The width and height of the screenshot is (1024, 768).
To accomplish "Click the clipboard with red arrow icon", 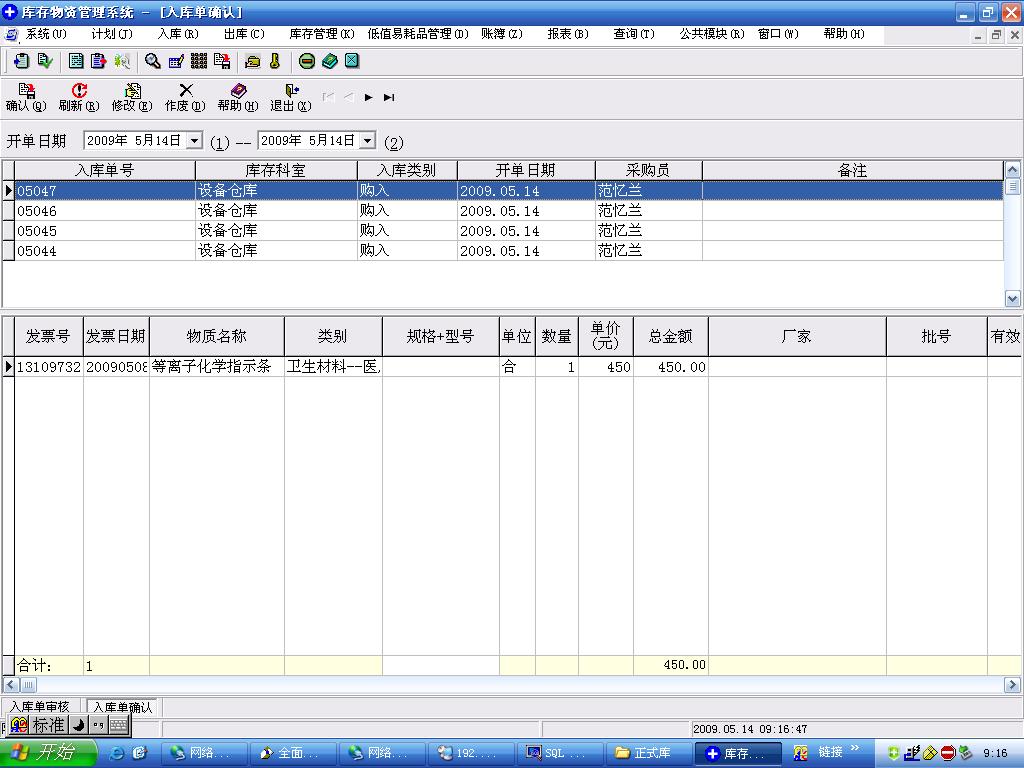I will click(99, 61).
